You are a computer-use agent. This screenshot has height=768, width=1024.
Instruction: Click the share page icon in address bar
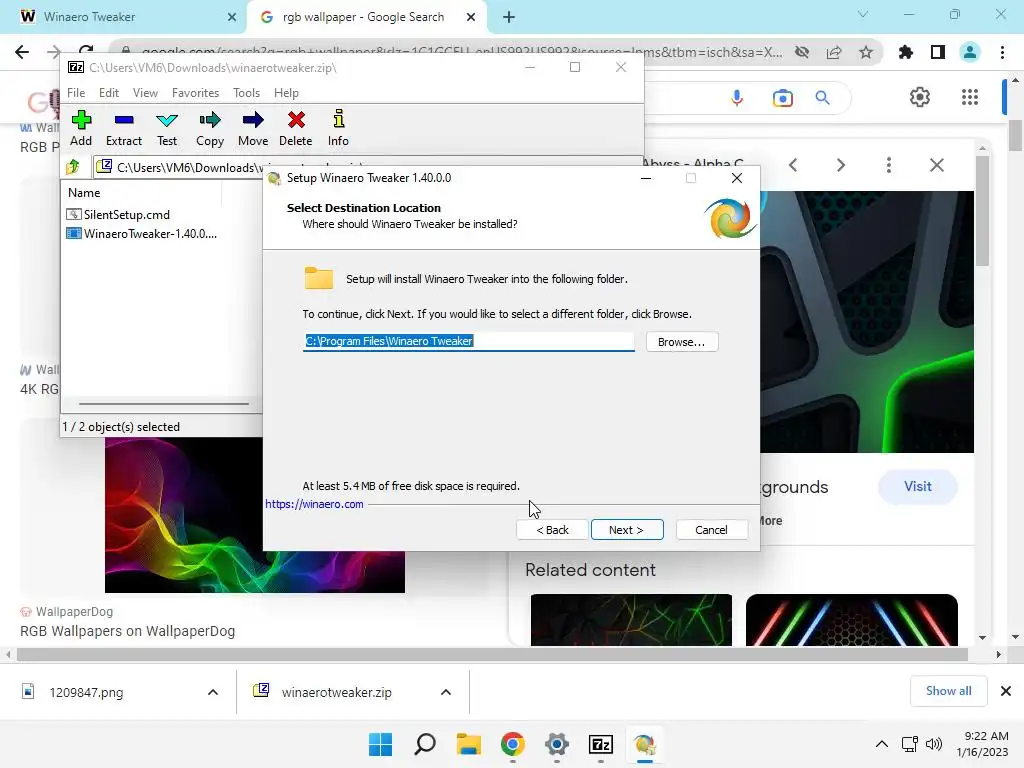point(834,52)
